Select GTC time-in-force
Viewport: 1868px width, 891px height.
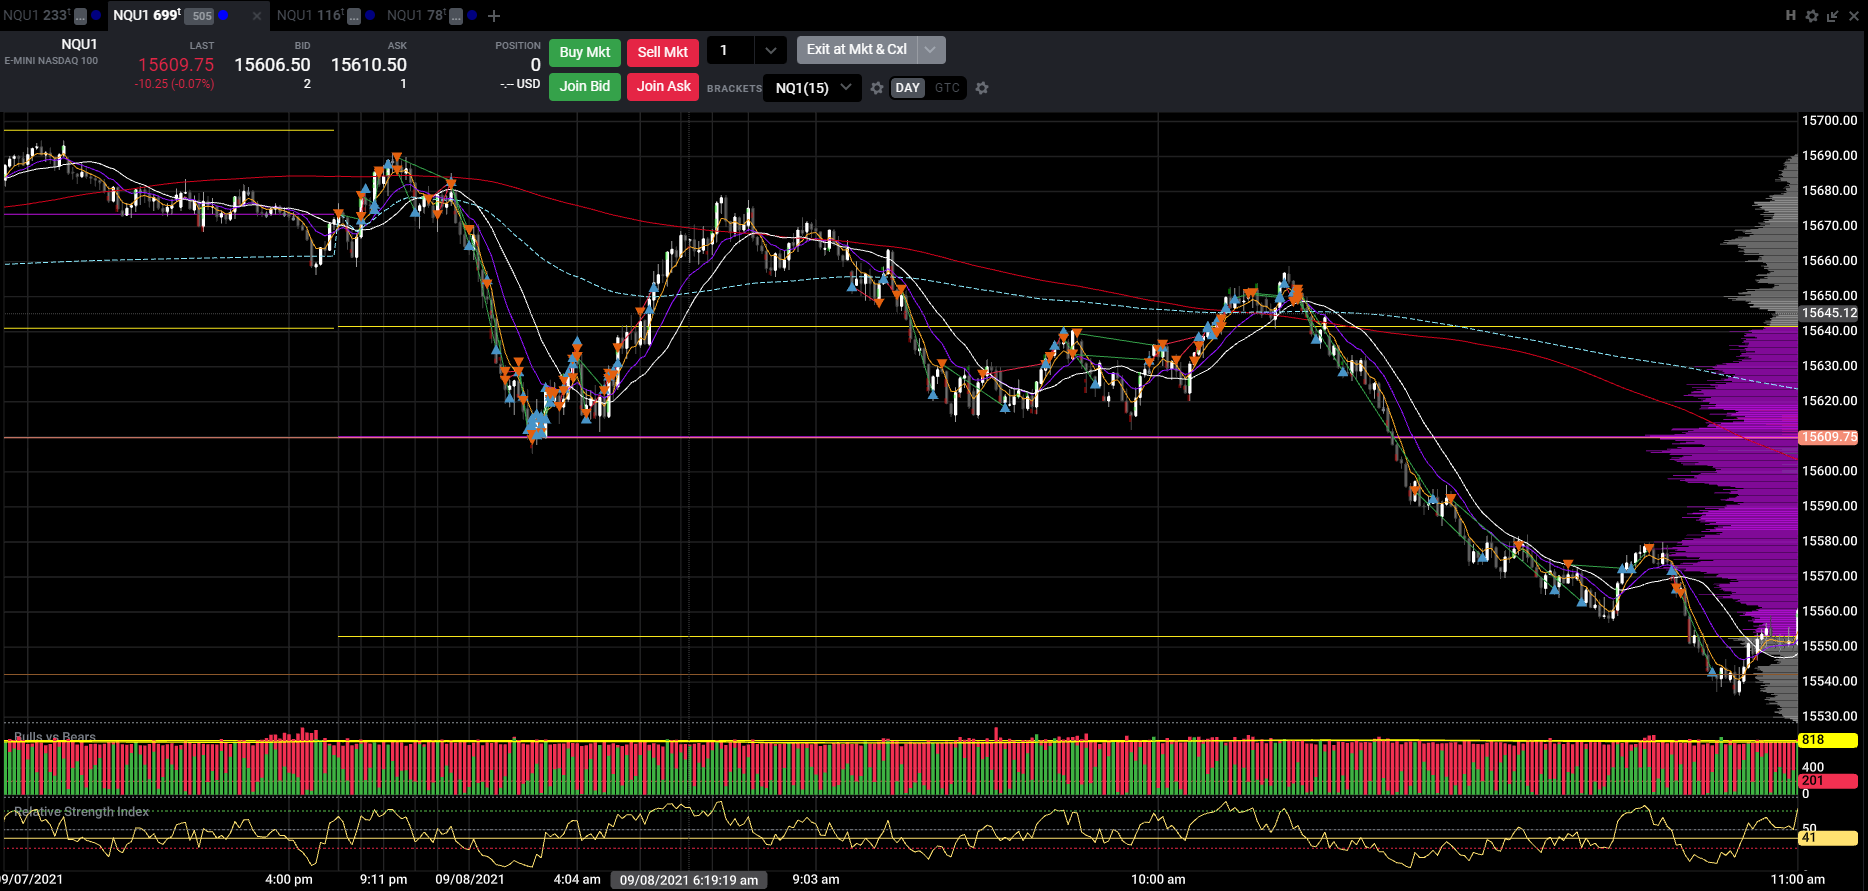coord(947,88)
